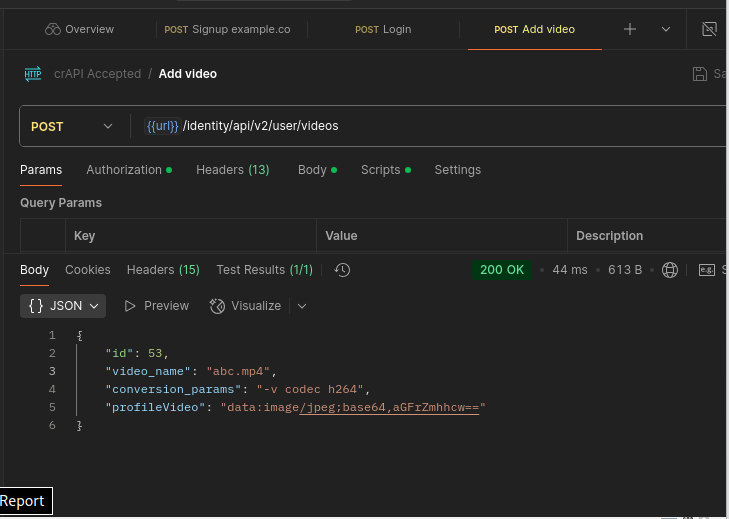Open the JSON format dropdown
This screenshot has width=729, height=519.
click(x=63, y=306)
